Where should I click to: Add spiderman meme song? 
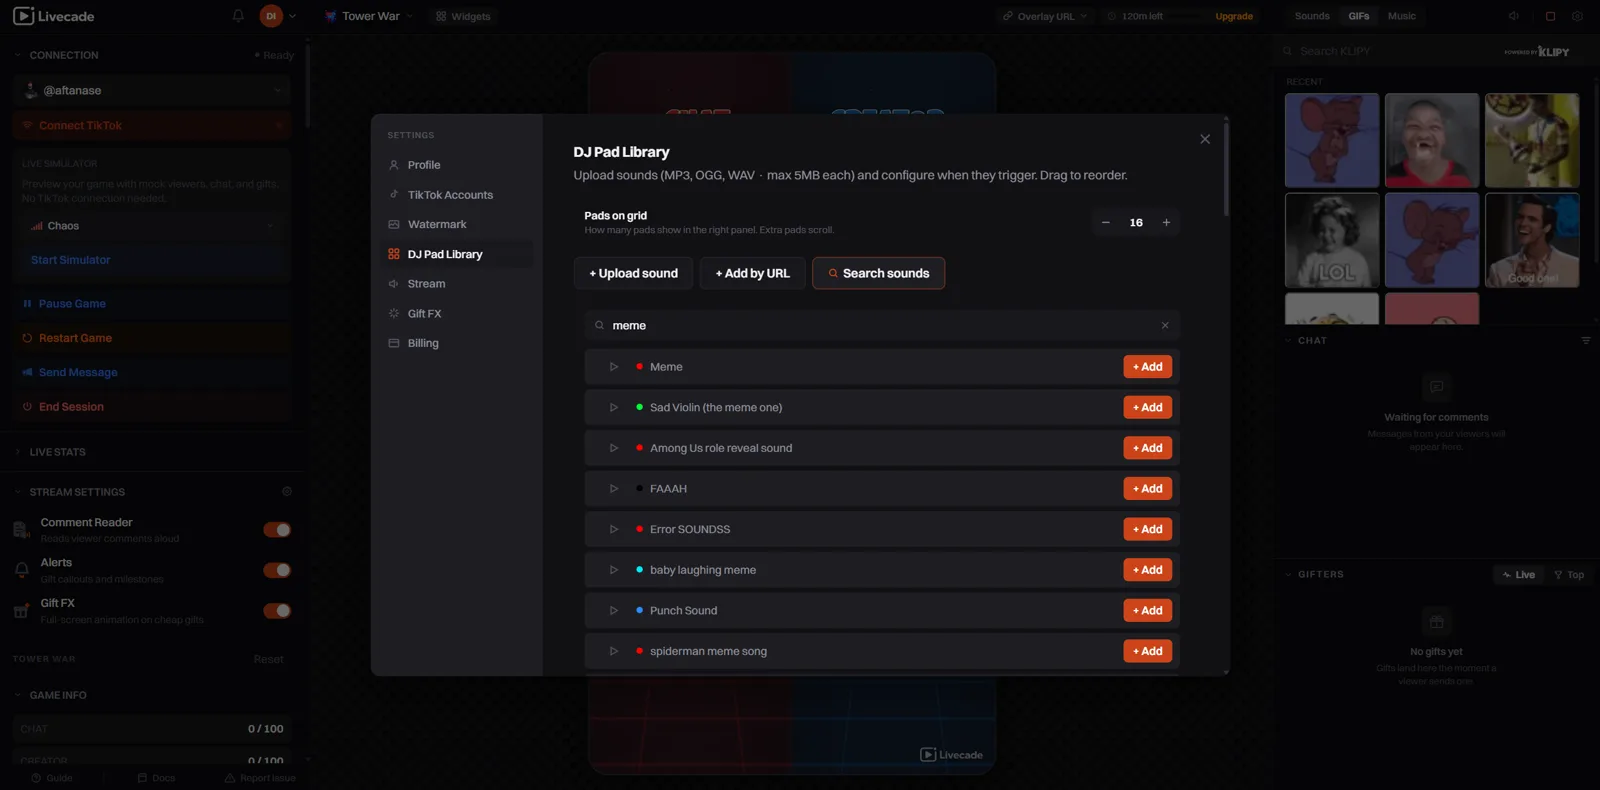point(1147,651)
